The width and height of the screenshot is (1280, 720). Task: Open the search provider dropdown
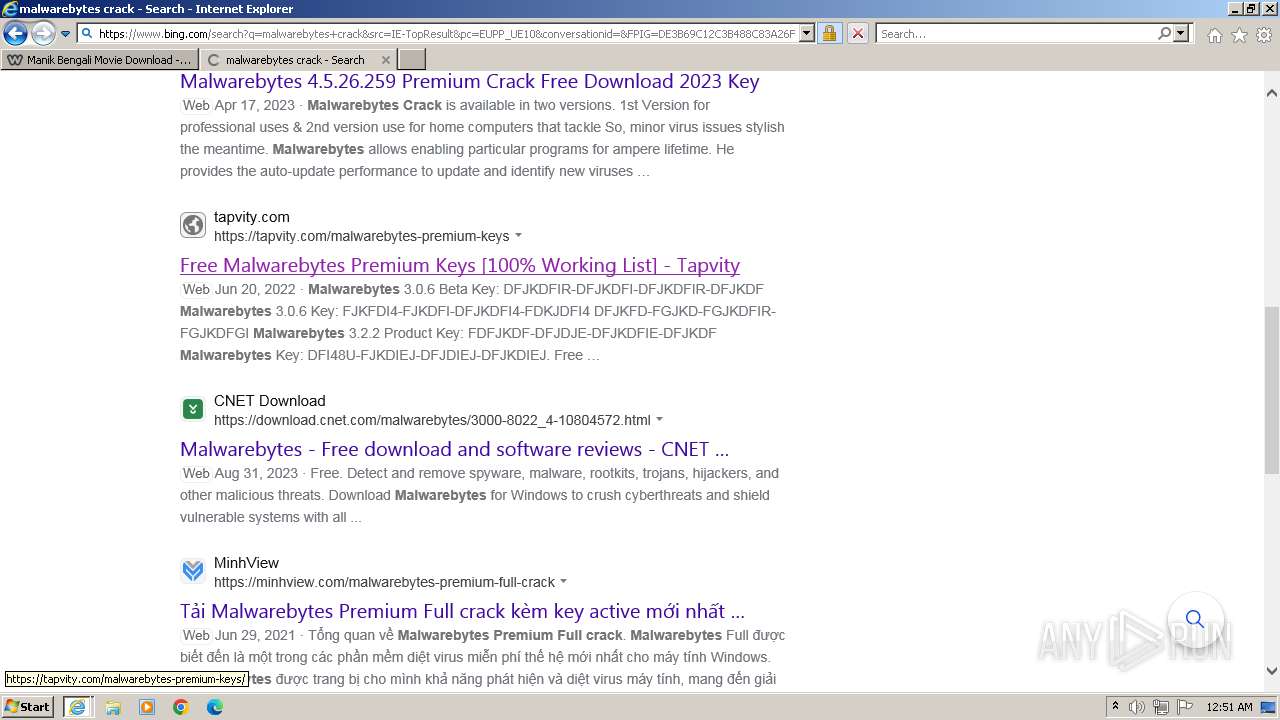pyautogui.click(x=1181, y=33)
